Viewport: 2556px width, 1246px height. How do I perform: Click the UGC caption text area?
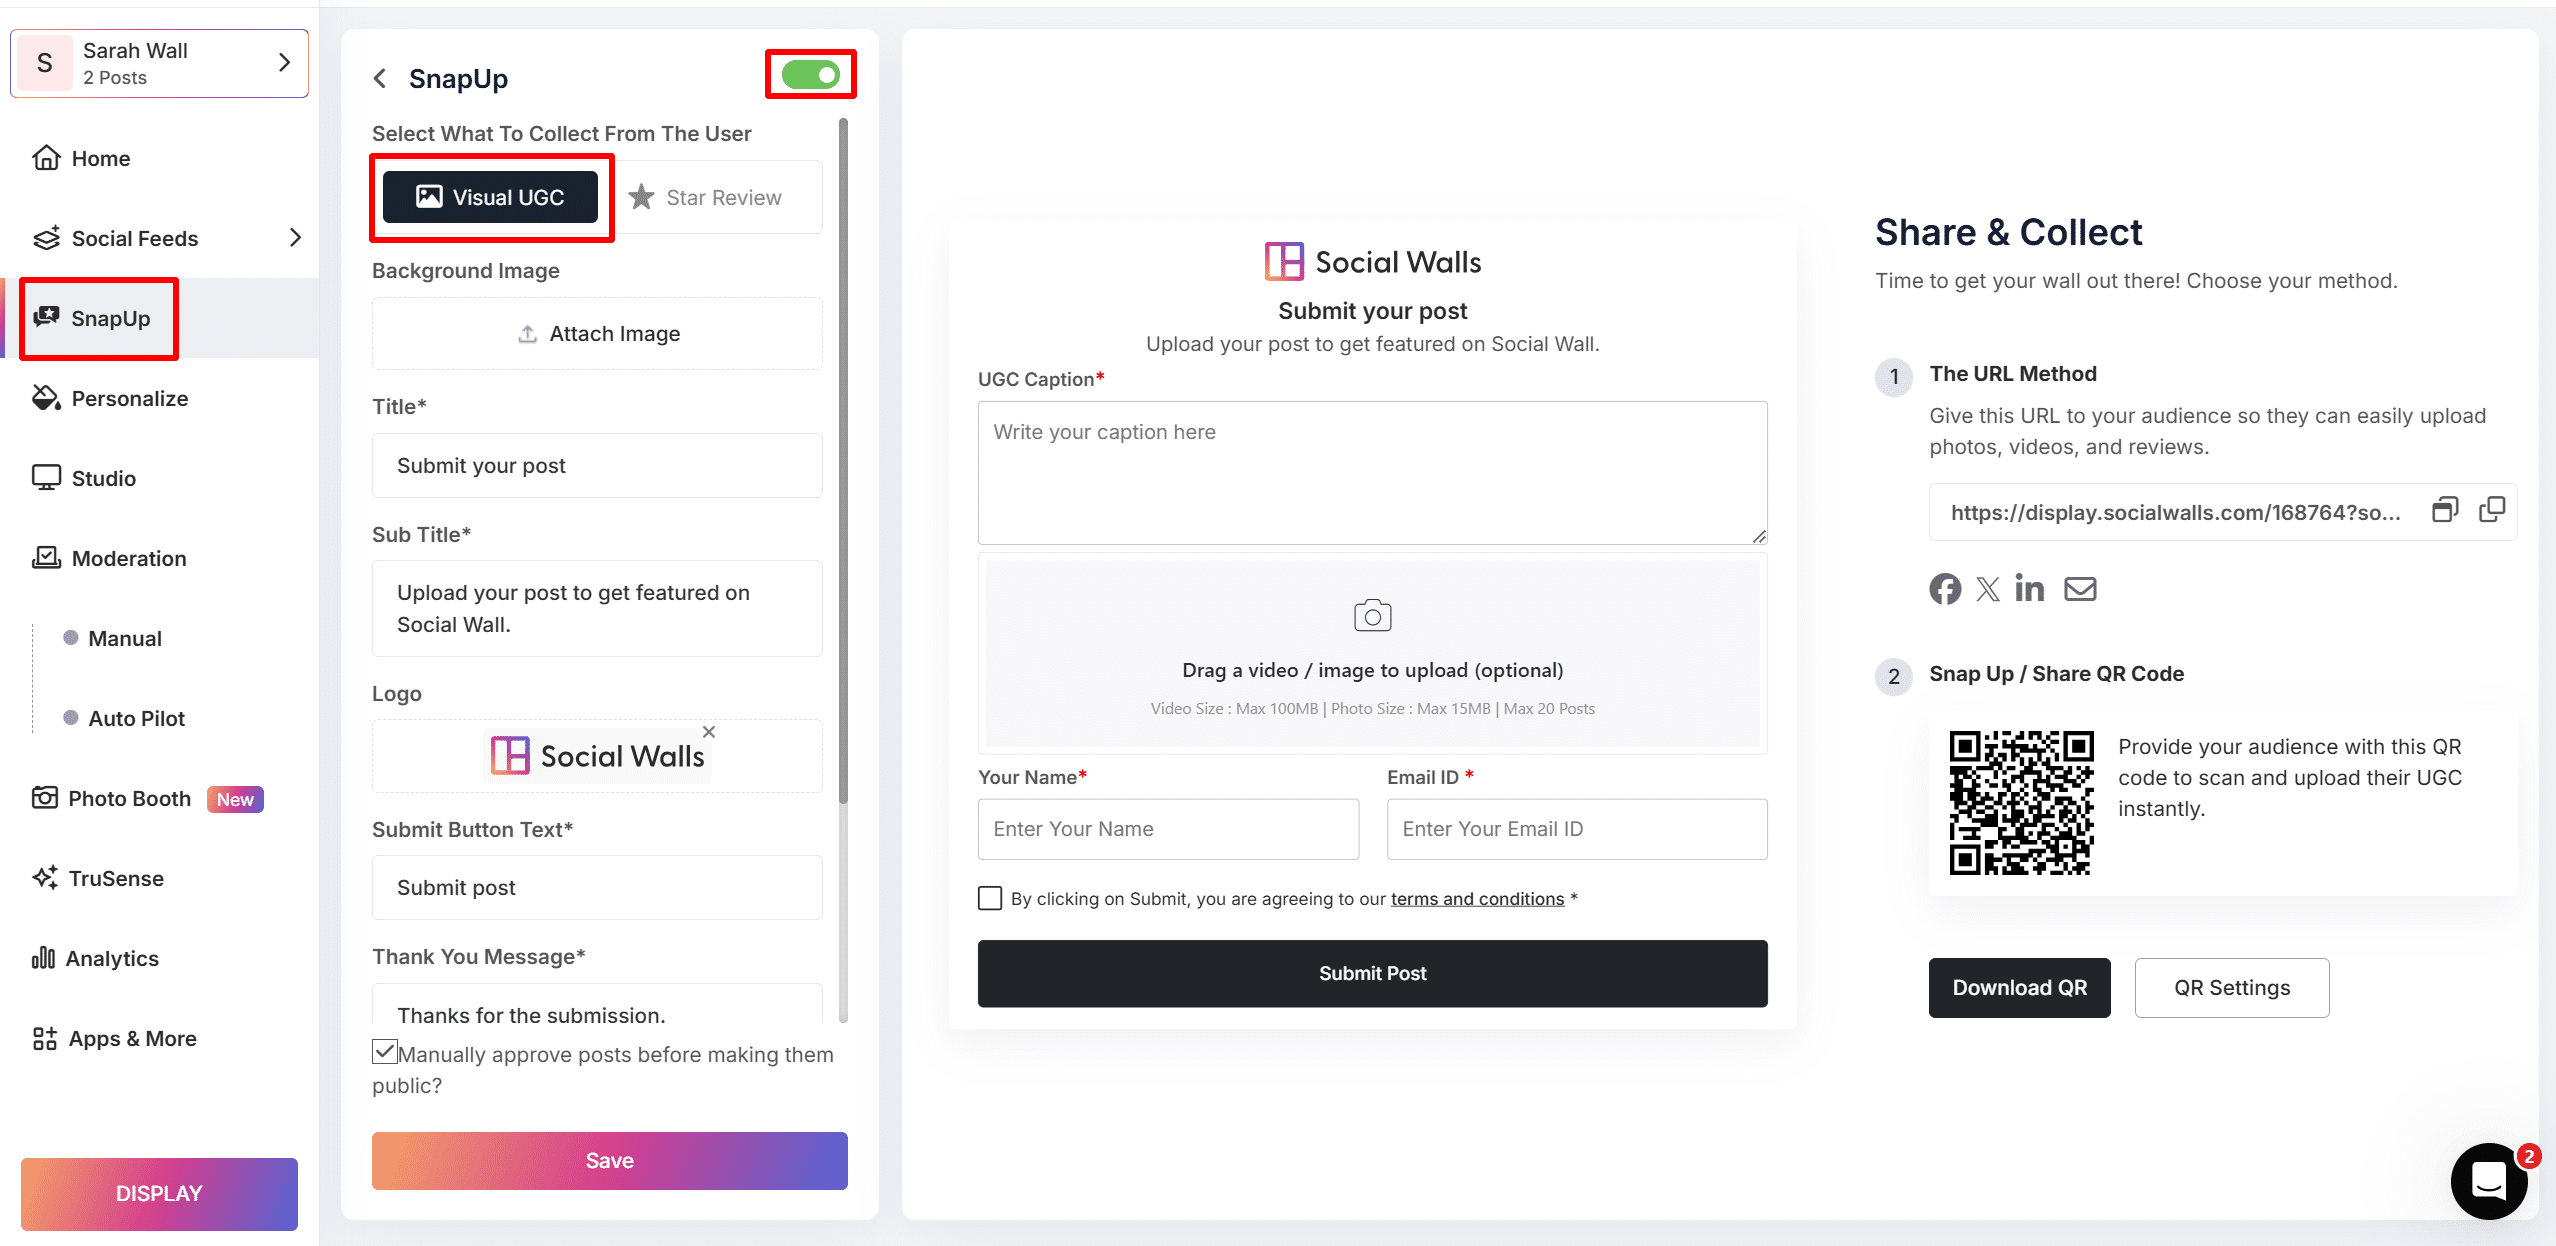(1372, 472)
